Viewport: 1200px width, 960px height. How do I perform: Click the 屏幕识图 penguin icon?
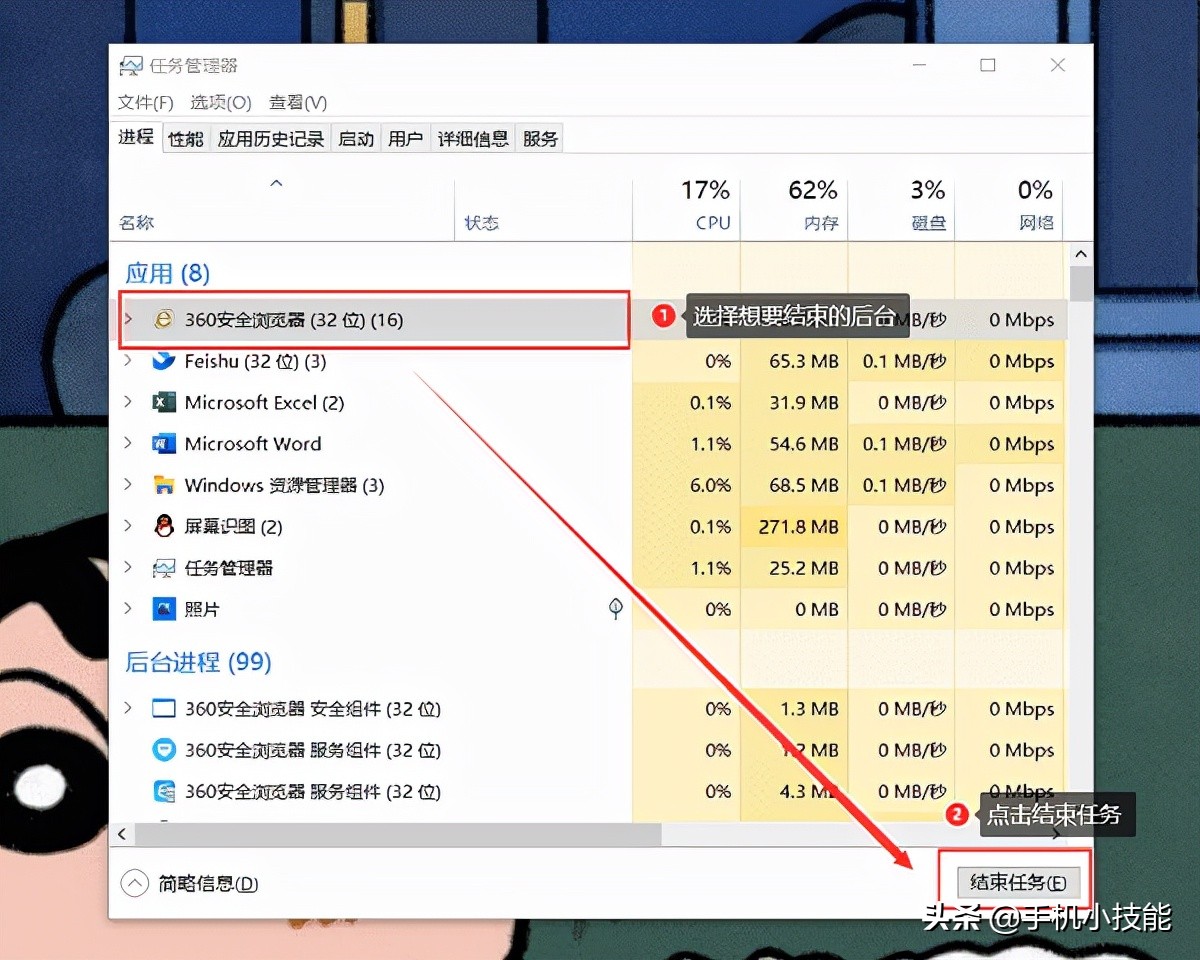[x=163, y=526]
